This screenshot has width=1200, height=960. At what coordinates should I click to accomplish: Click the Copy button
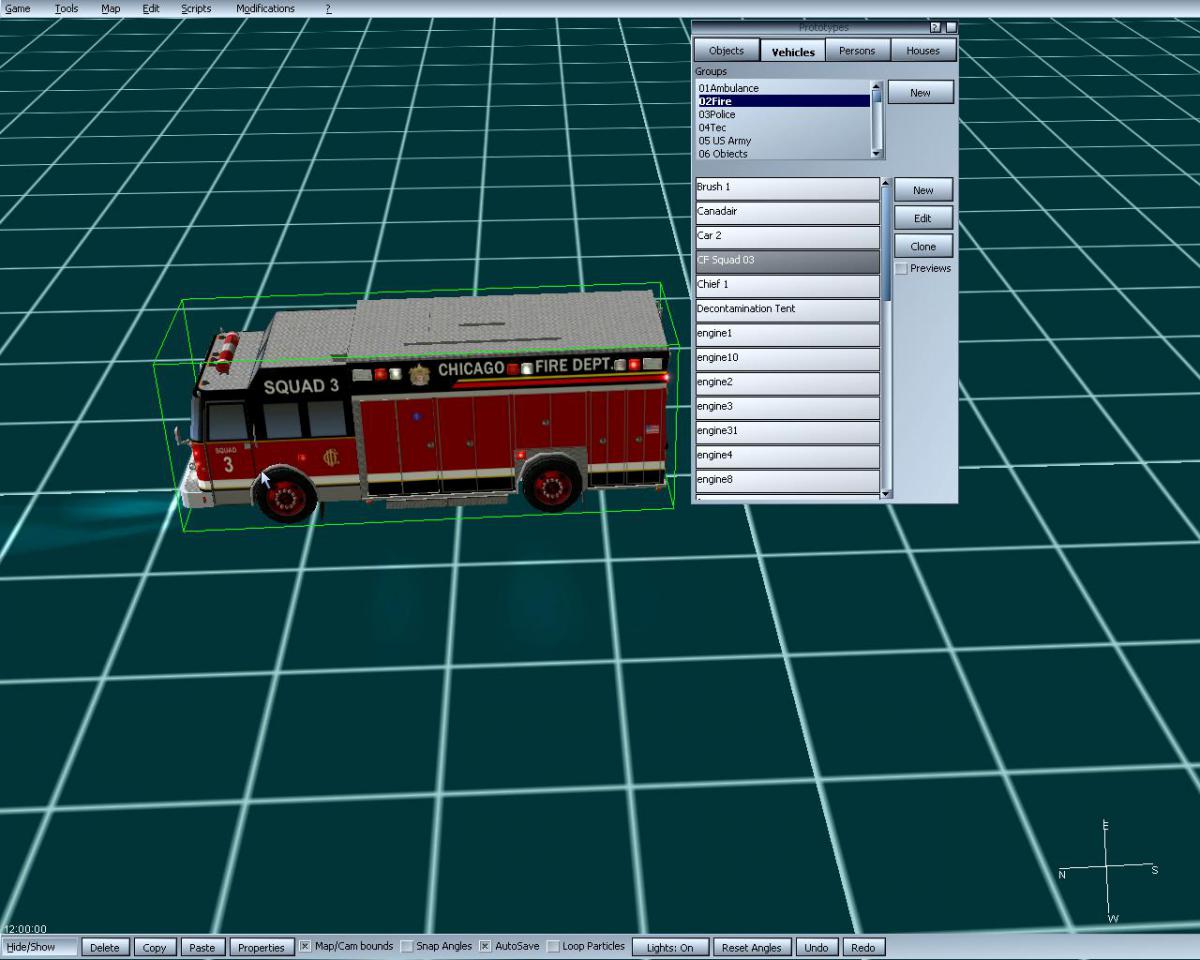click(x=155, y=947)
